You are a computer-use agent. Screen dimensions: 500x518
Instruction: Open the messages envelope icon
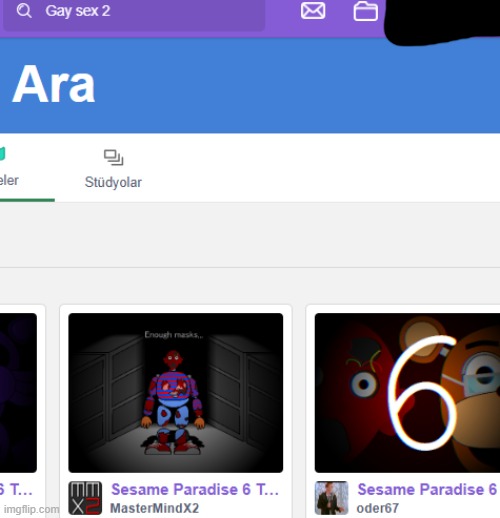(x=313, y=10)
